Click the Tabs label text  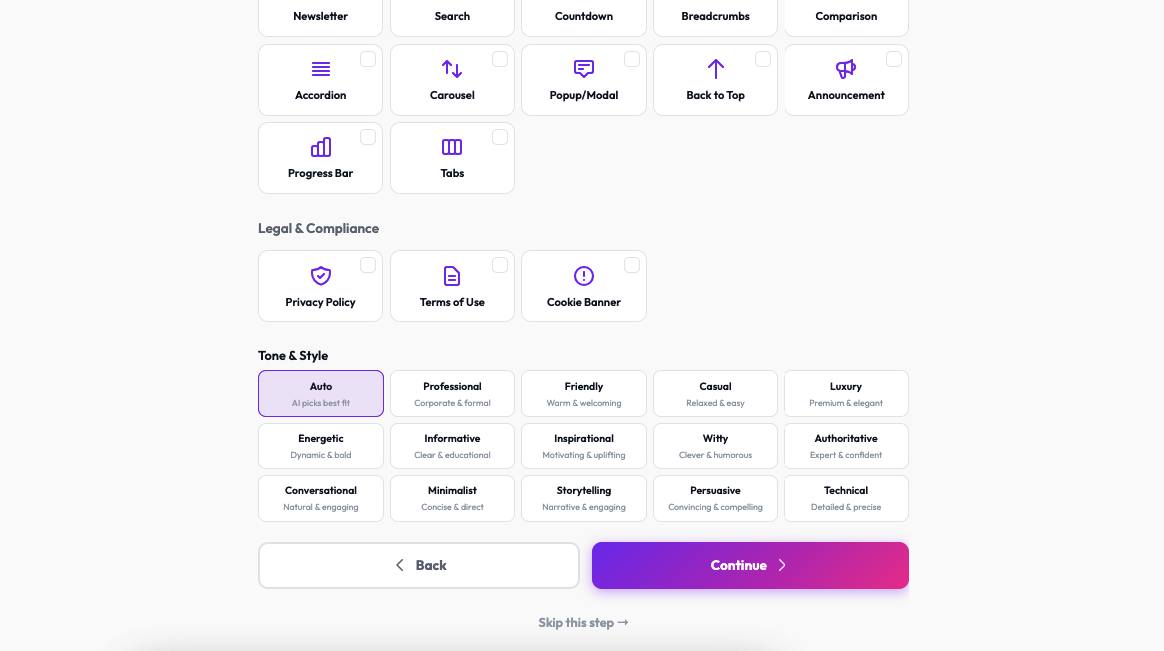click(x=452, y=173)
